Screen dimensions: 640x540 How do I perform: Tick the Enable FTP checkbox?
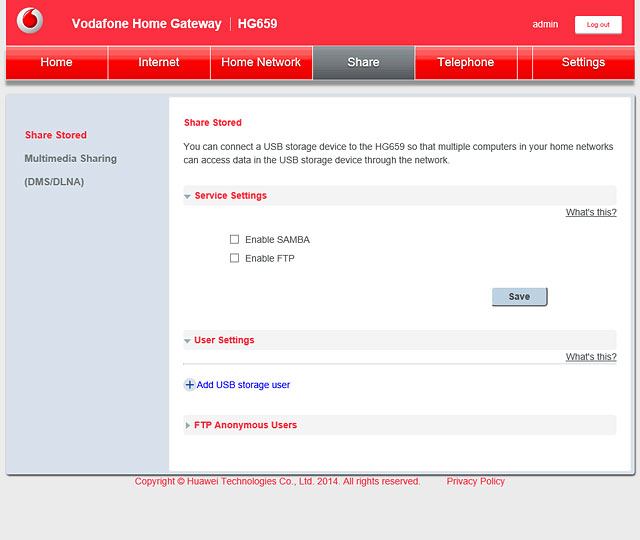click(x=234, y=258)
